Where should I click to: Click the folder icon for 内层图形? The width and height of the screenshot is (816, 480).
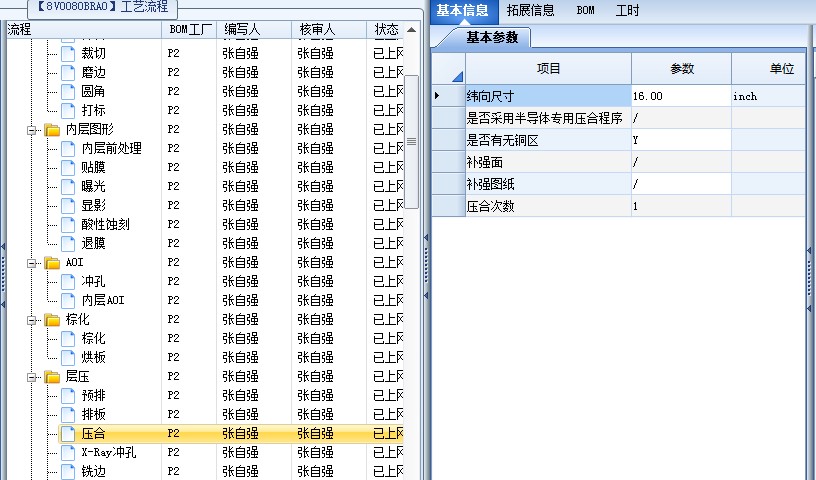52,130
